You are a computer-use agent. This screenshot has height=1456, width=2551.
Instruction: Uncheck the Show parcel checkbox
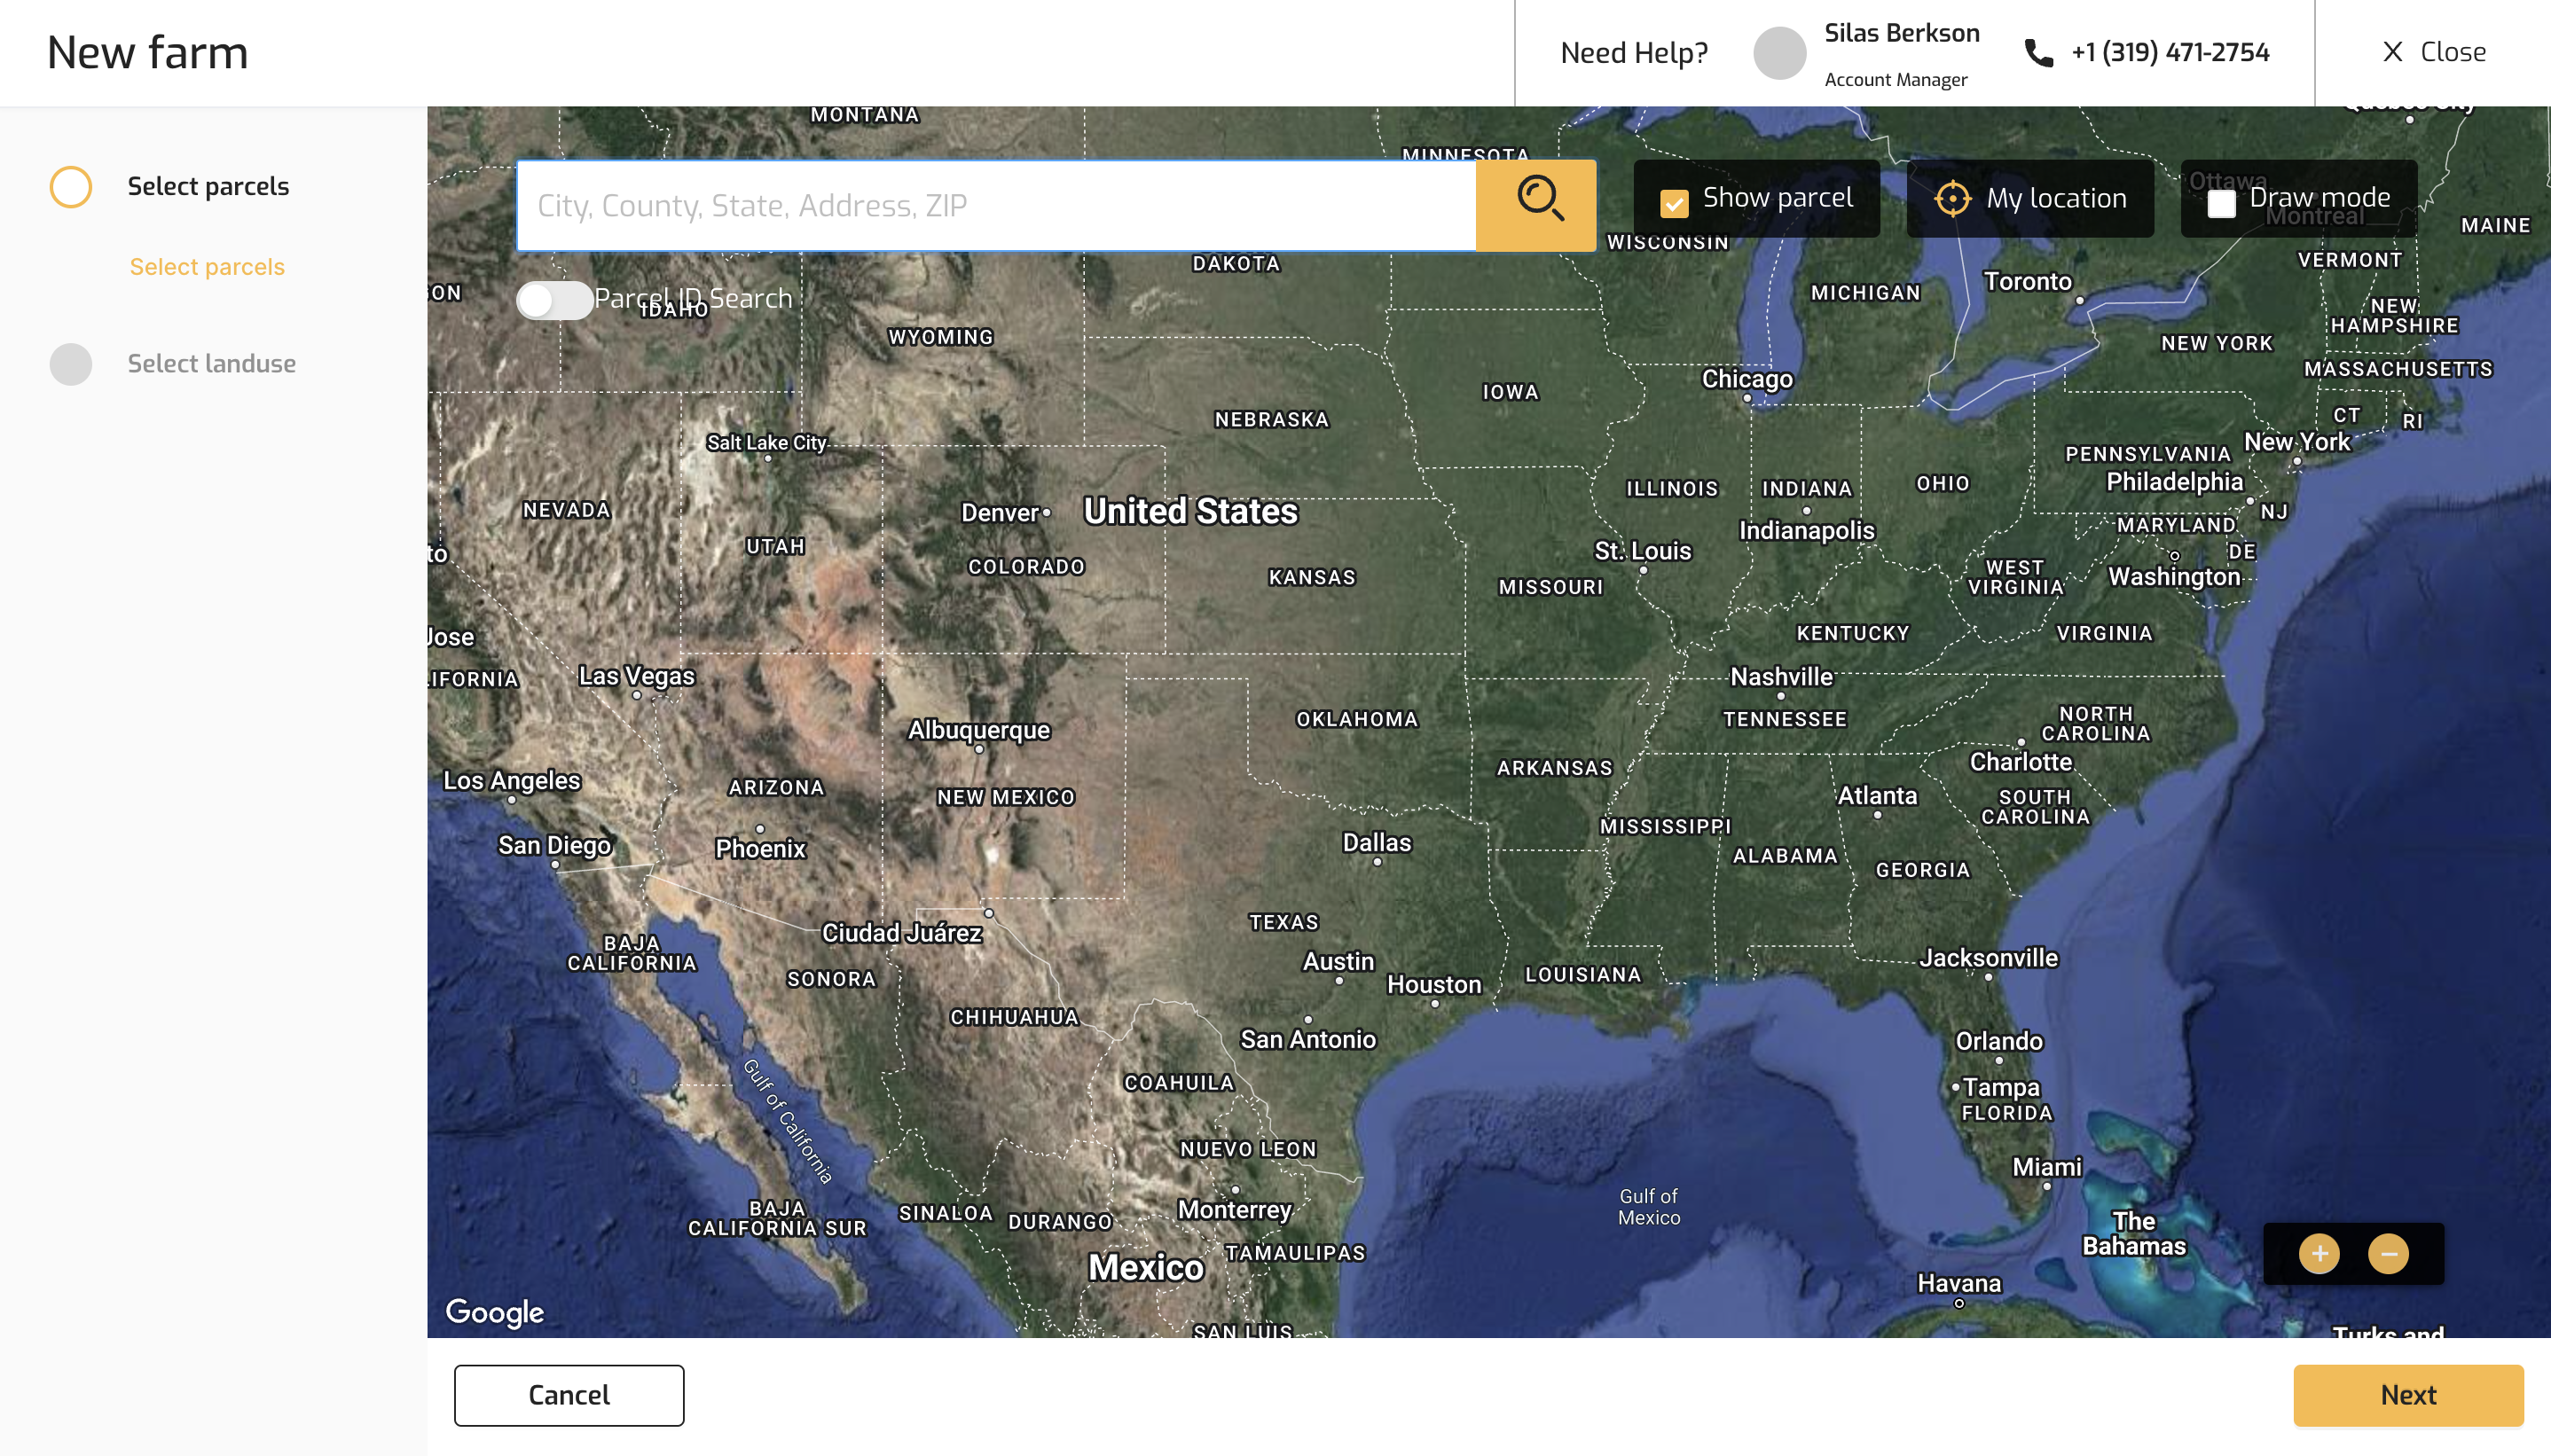[1673, 203]
